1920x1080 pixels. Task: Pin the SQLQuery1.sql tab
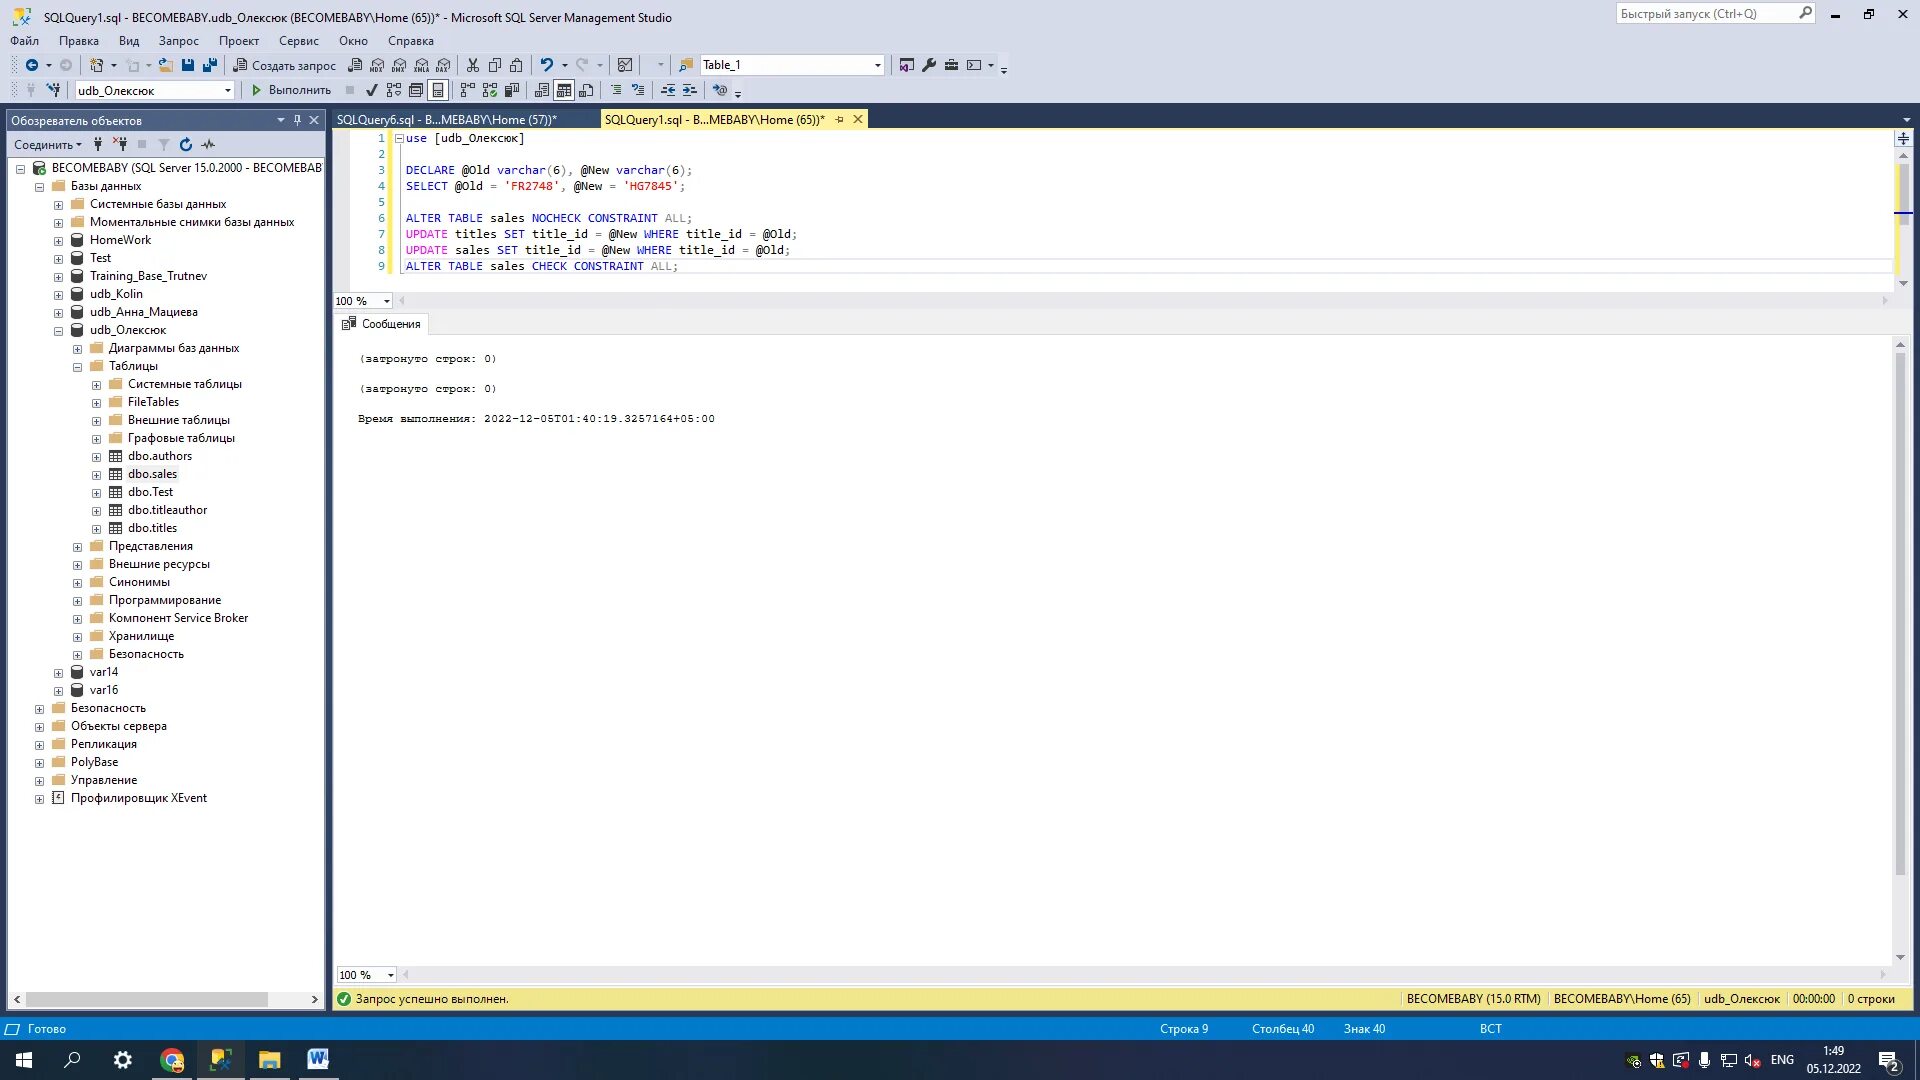(x=840, y=119)
